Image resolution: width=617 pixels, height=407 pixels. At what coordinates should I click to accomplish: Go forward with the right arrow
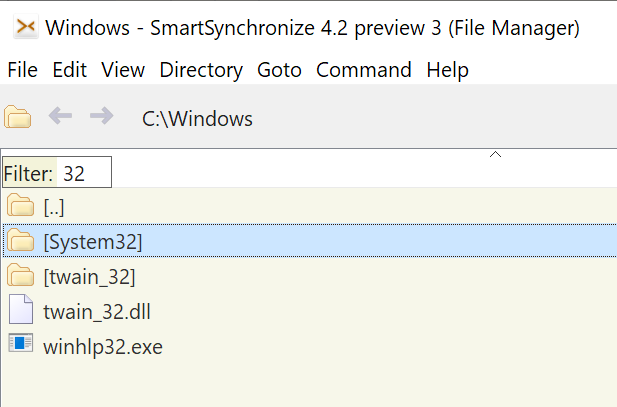101,117
